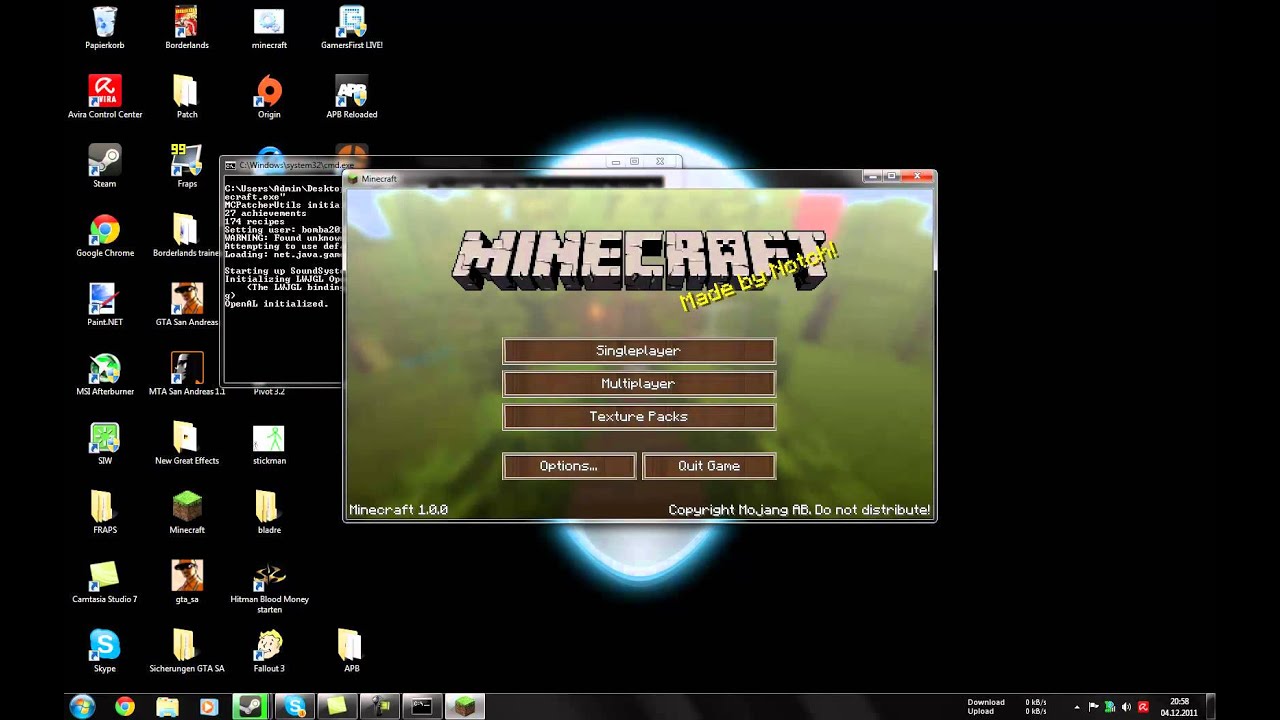The width and height of the screenshot is (1280, 720).
Task: Select the Sicherungen GTA SA folder
Action: (187, 651)
